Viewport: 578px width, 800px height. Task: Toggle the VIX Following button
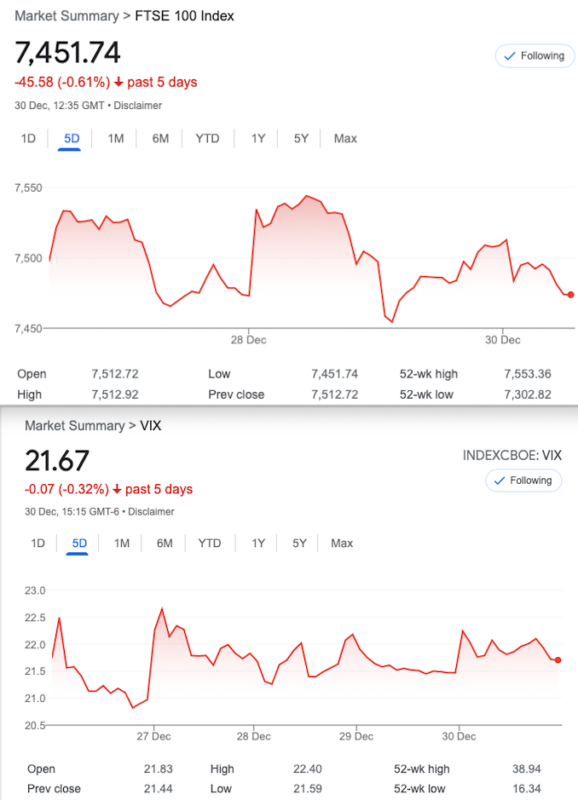pos(523,481)
